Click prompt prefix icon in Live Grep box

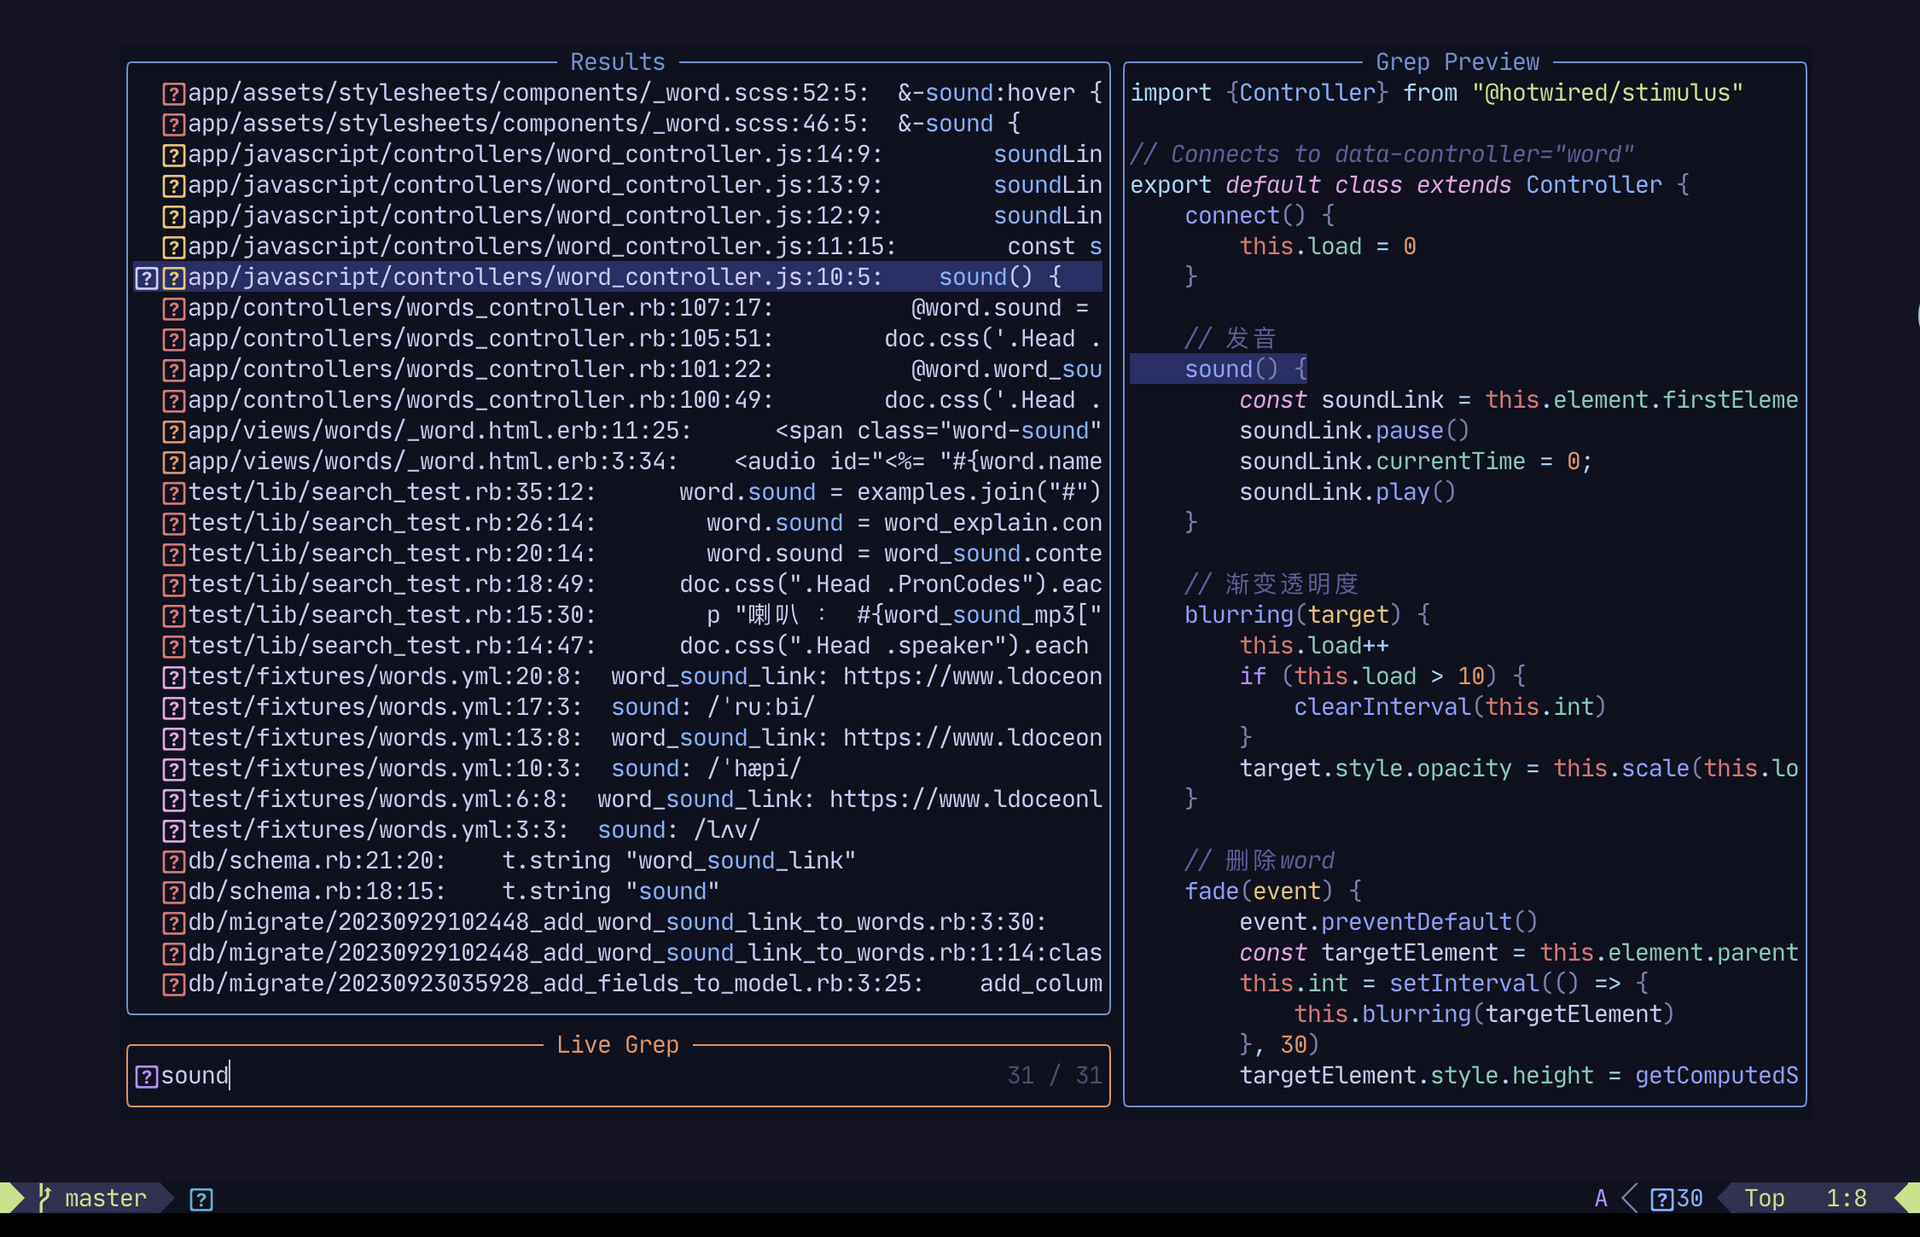click(x=146, y=1077)
